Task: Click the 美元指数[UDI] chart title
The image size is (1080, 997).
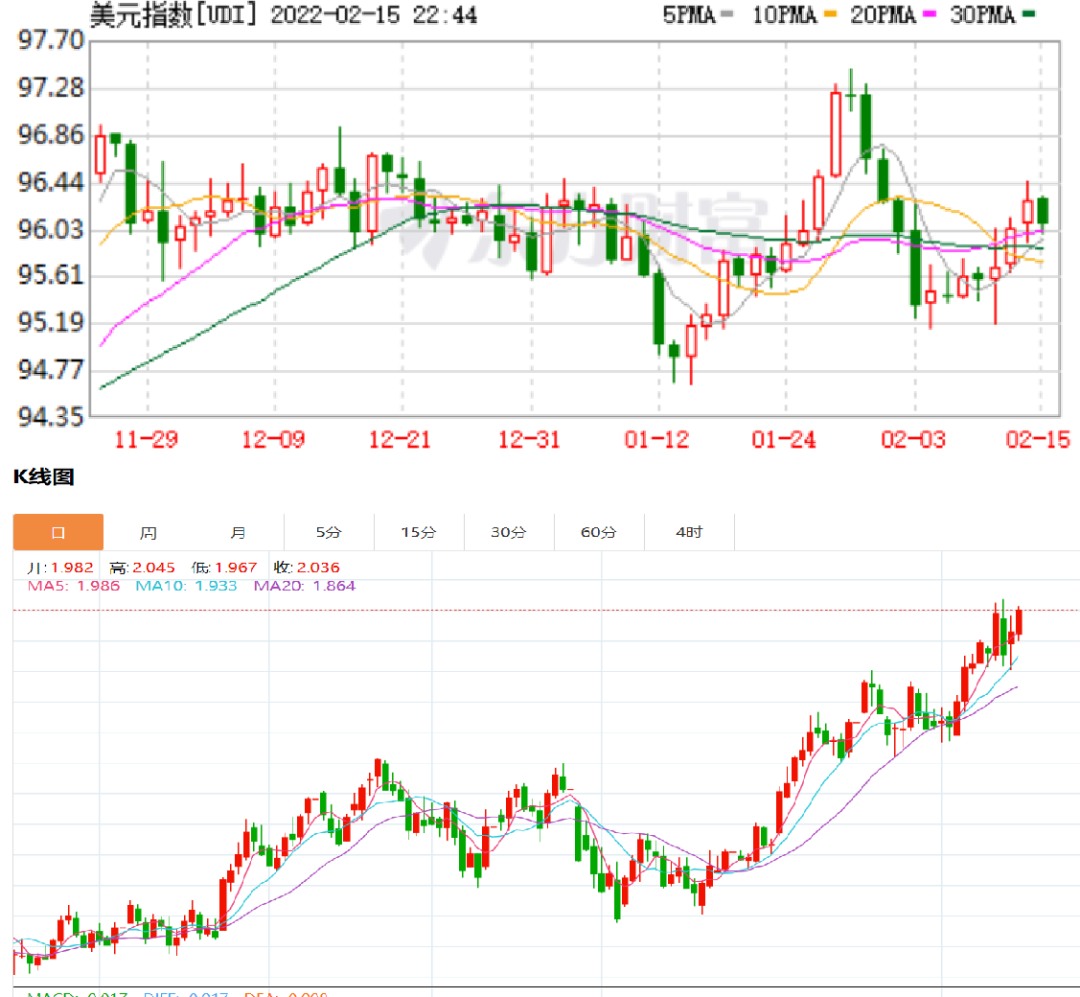Action: coord(173,14)
